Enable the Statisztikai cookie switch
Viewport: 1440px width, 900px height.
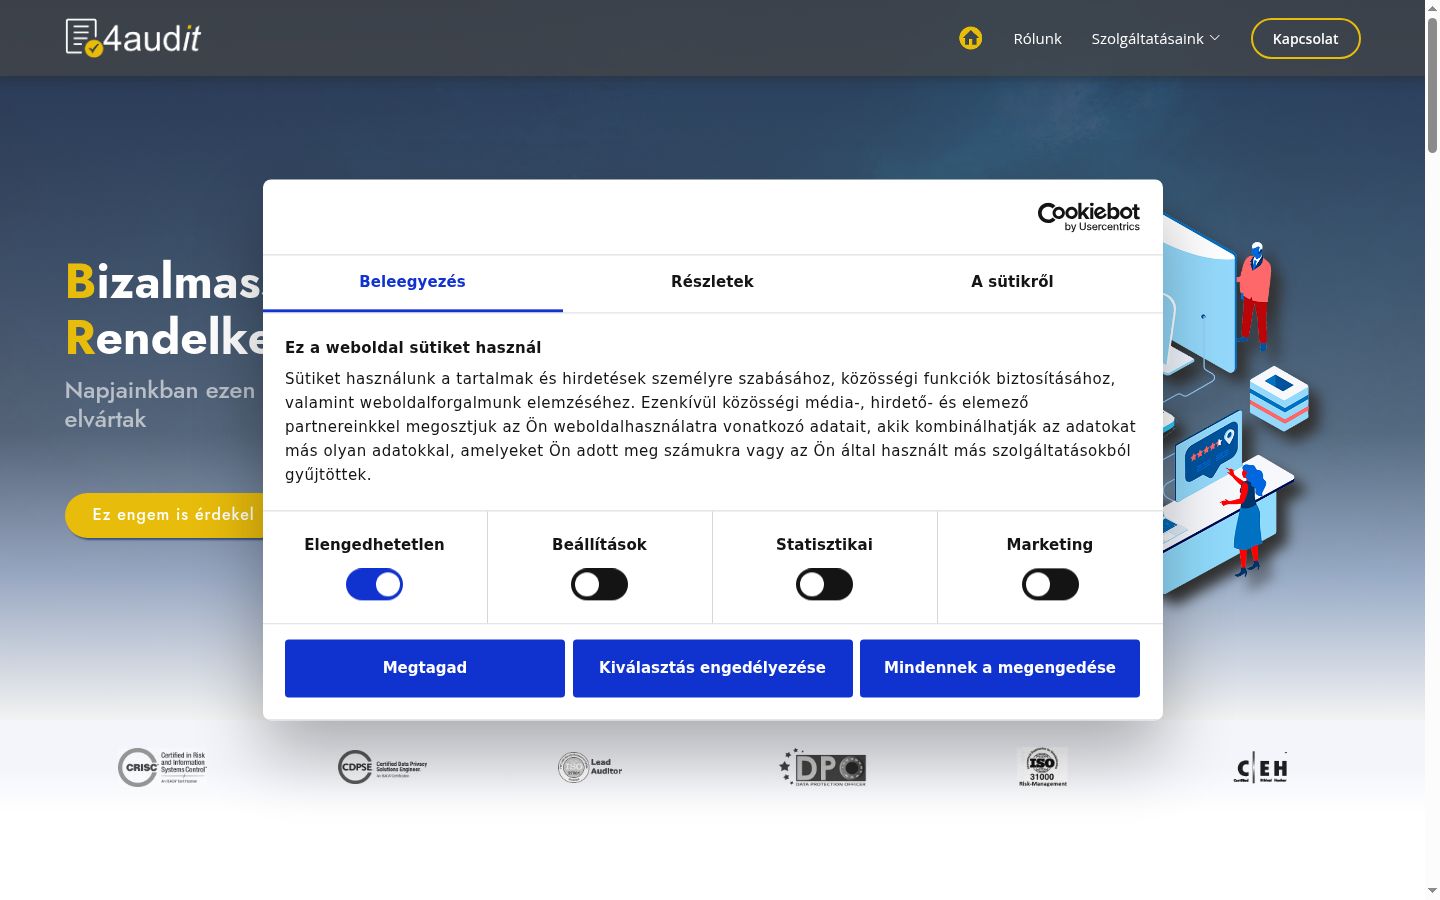824,585
